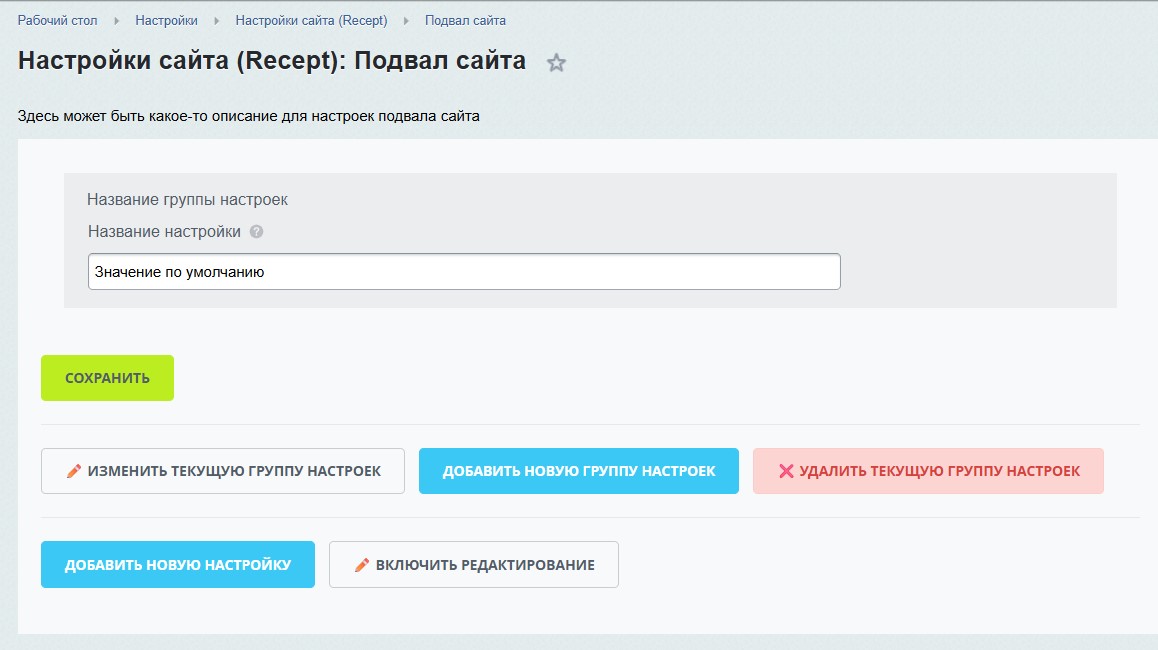Click the description text under the title

[x=249, y=116]
